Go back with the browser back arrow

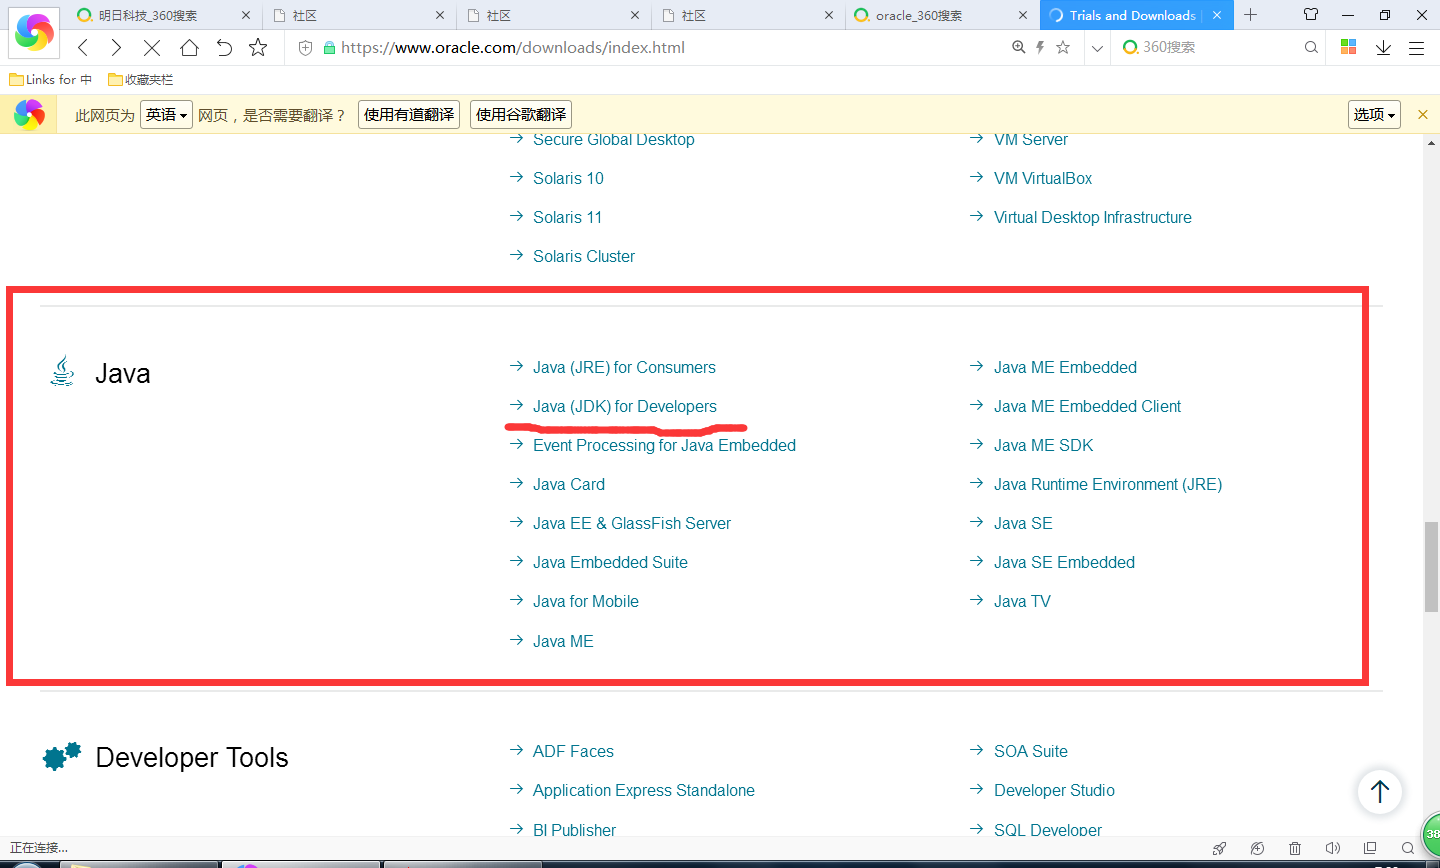coord(83,47)
